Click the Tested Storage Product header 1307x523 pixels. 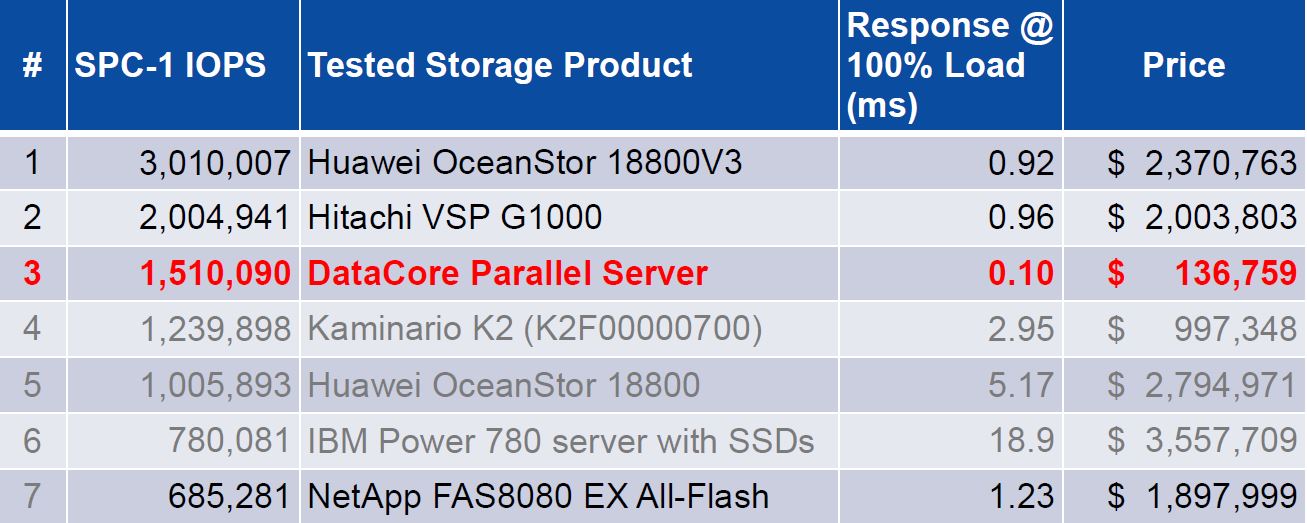click(500, 65)
